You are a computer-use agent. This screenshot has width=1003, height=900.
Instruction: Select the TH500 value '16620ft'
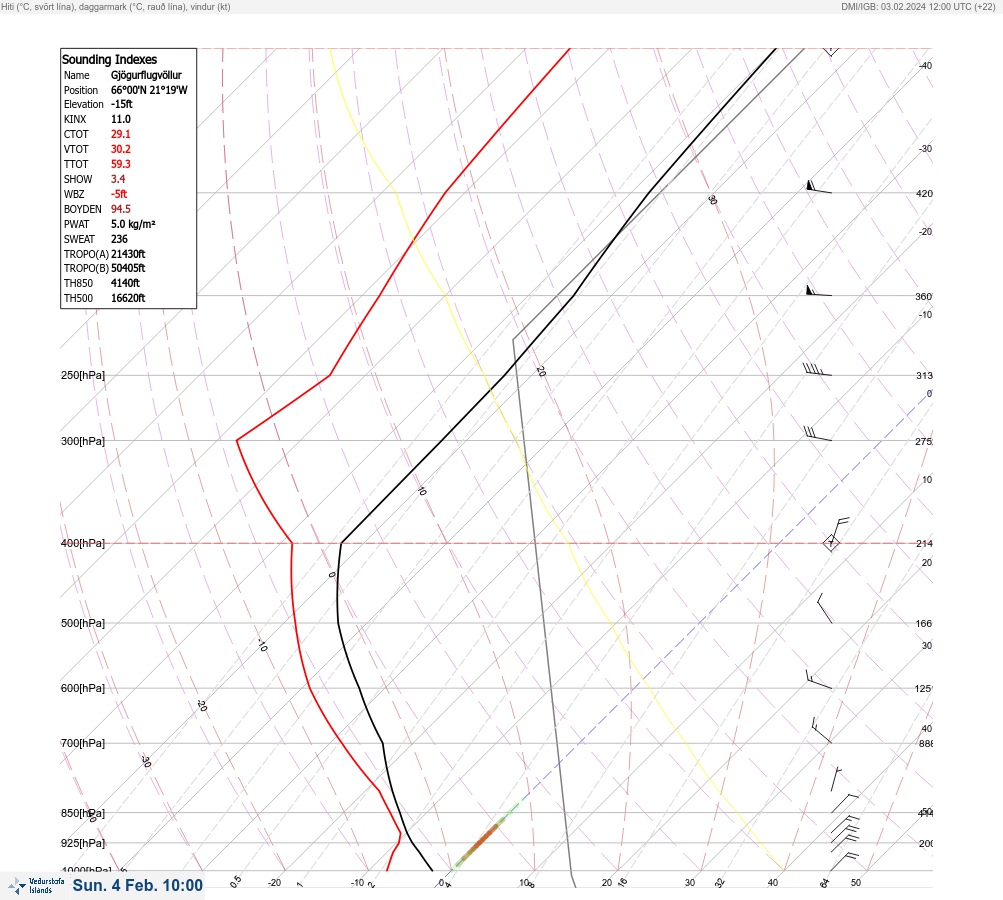(128, 298)
